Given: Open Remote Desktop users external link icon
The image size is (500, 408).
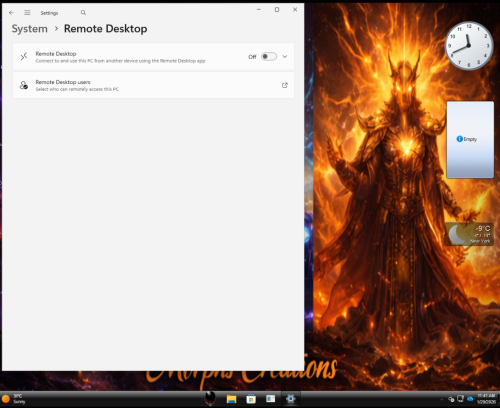Looking at the screenshot, I should pos(285,85).
